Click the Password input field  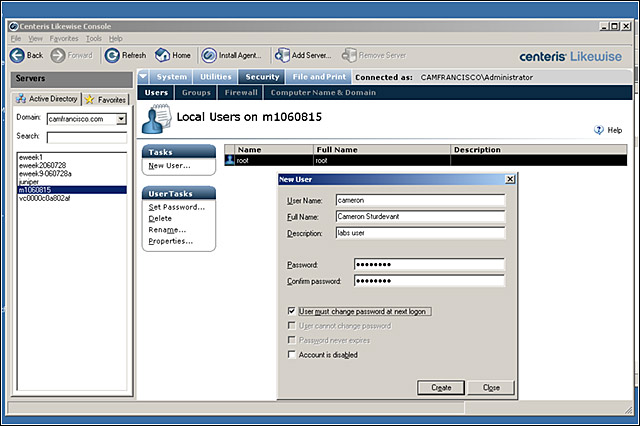click(x=429, y=264)
